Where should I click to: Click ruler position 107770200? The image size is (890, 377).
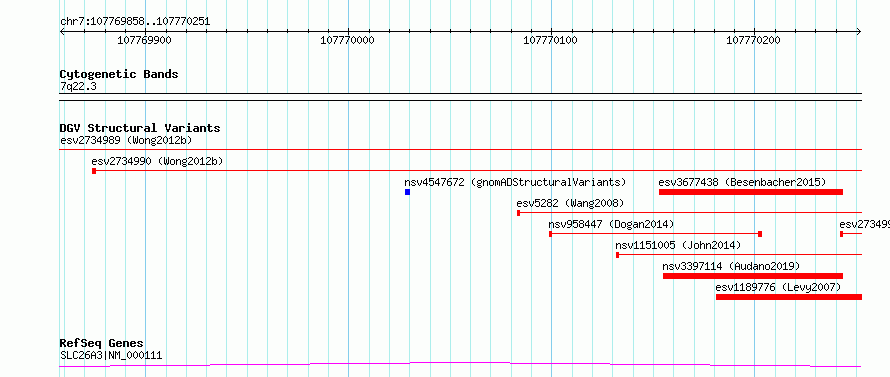(x=753, y=41)
